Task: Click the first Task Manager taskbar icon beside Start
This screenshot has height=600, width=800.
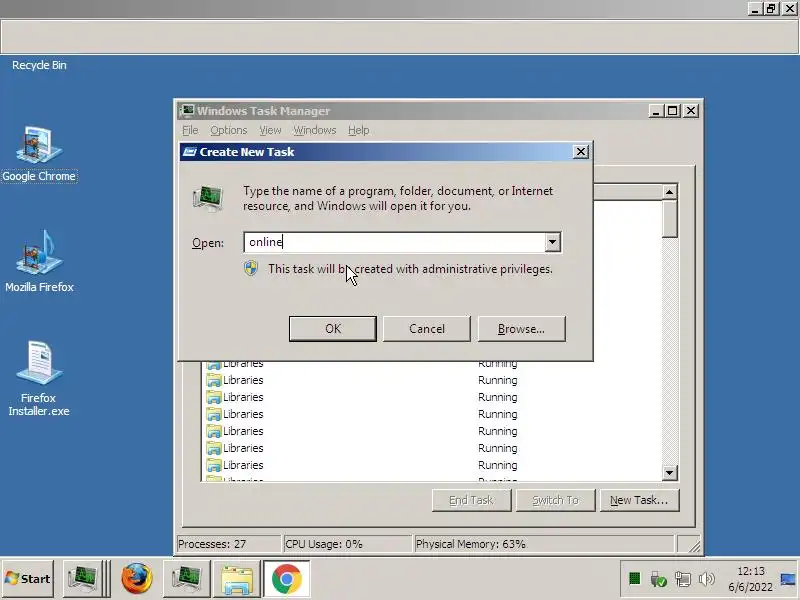Action: 83,579
